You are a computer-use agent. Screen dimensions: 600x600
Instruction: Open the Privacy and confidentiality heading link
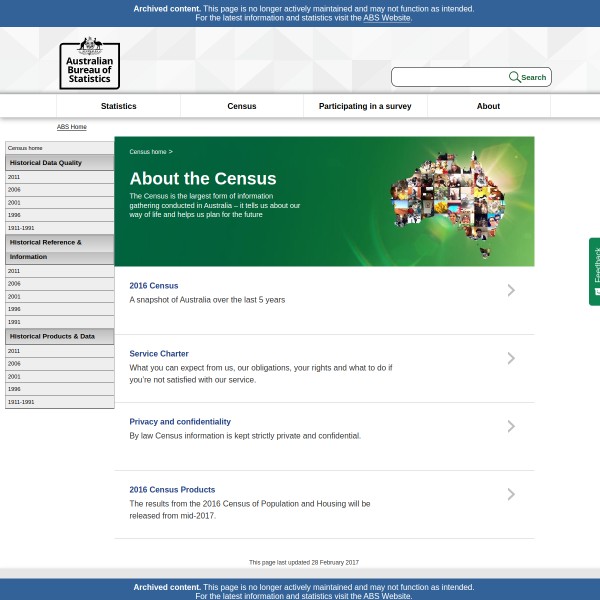[180, 422]
